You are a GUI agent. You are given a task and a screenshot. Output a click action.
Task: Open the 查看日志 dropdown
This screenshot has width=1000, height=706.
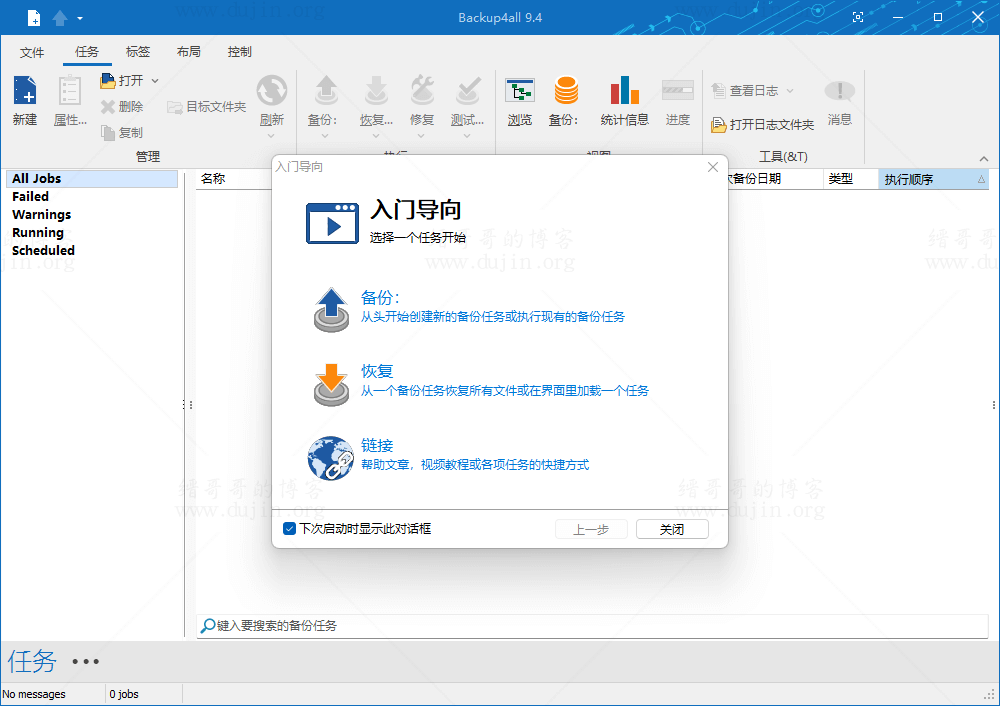point(788,90)
